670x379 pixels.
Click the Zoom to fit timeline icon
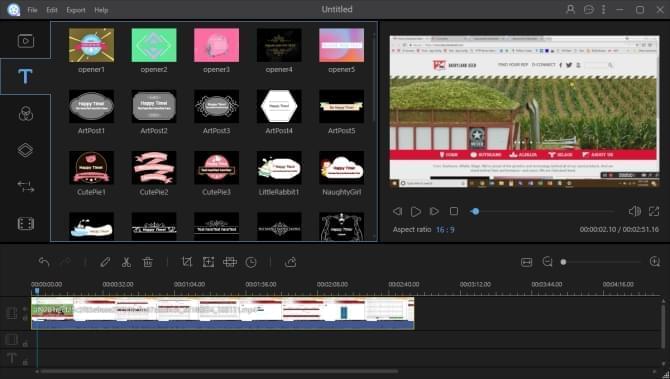pyautogui.click(x=526, y=262)
